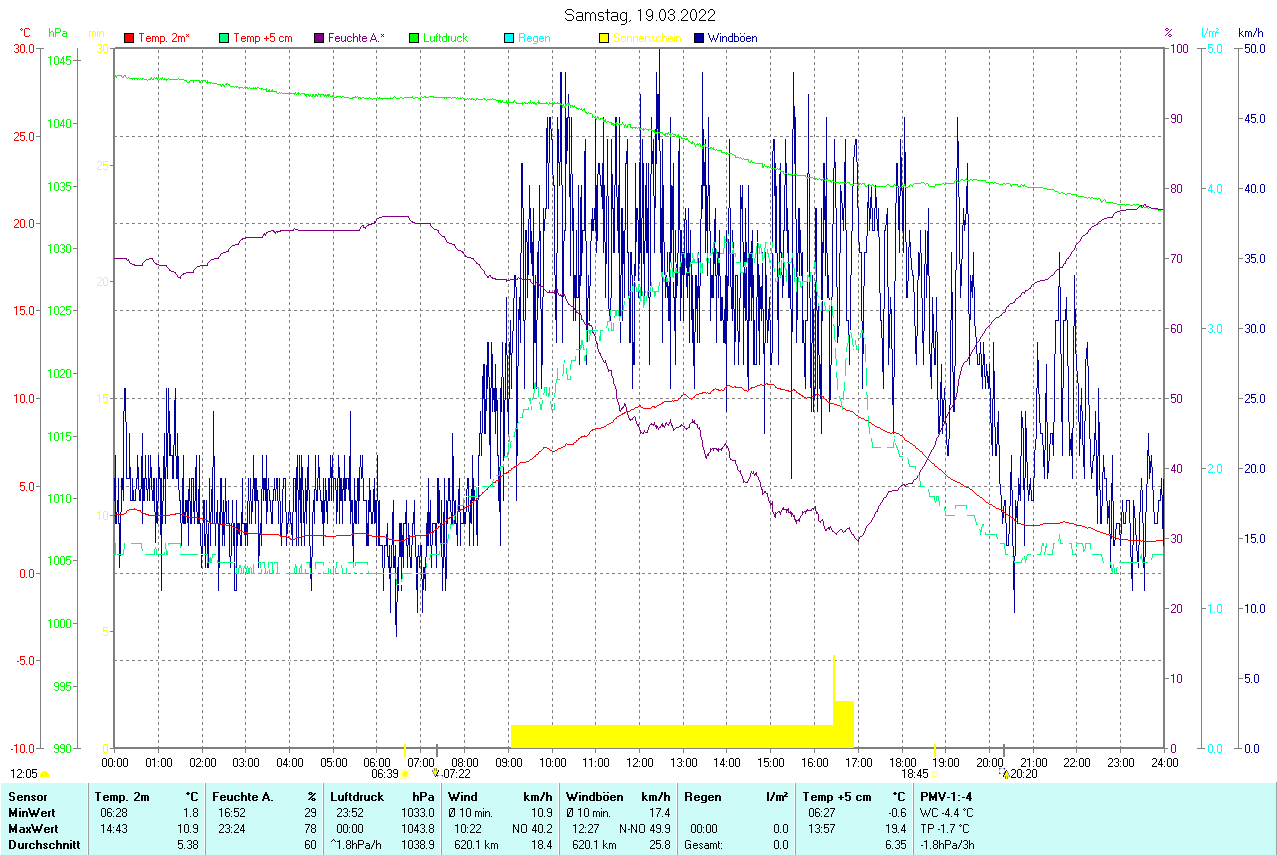
Task: Click the sunrise marker next to 06:39
Action: click(404, 774)
